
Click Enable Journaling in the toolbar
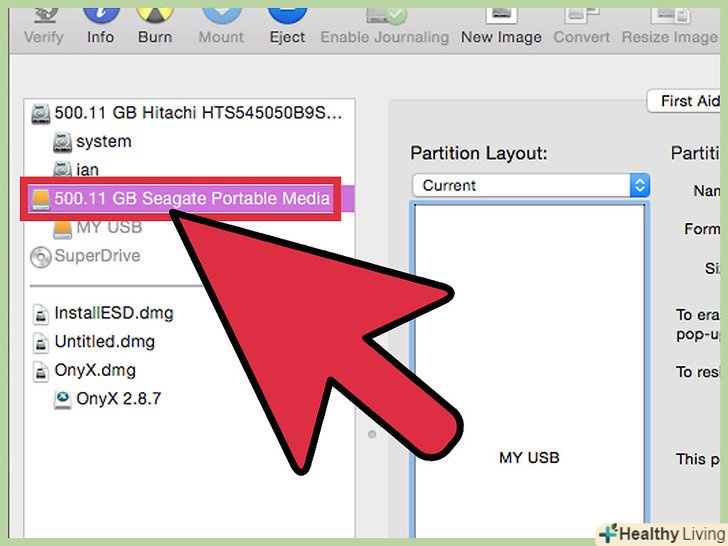pyautogui.click(x=385, y=28)
